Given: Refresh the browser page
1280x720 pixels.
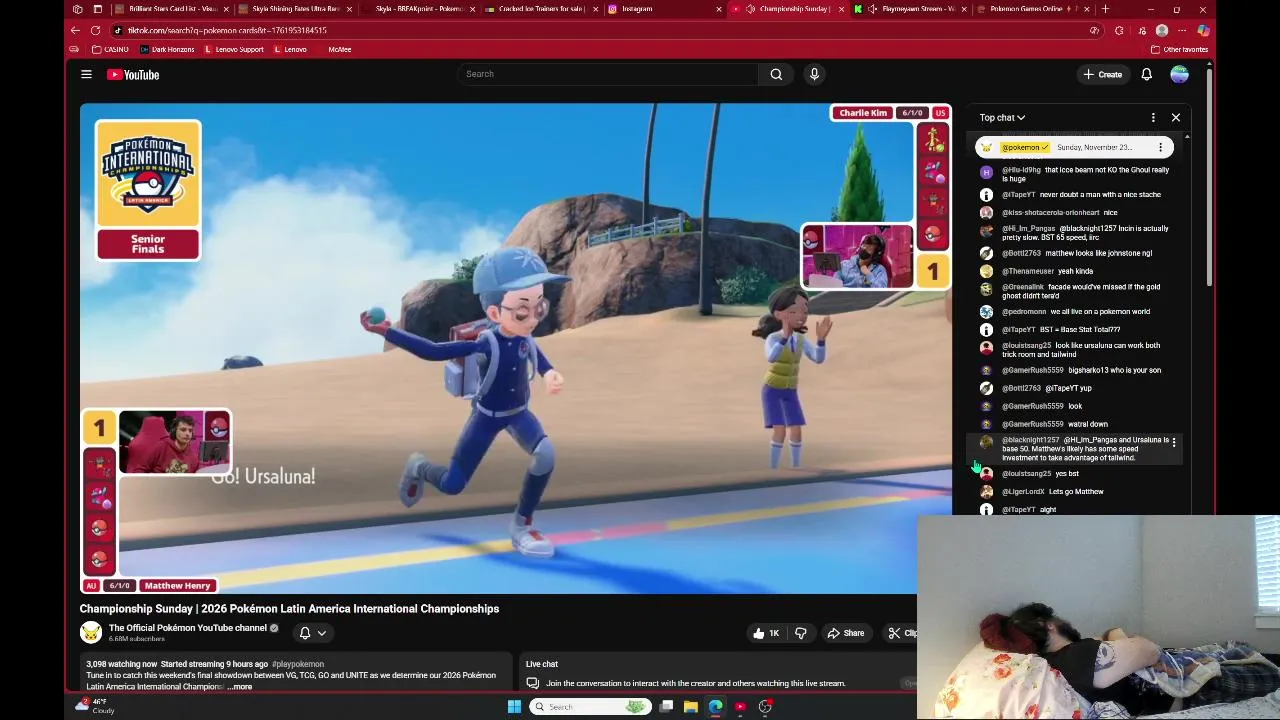Looking at the screenshot, I should click(95, 30).
